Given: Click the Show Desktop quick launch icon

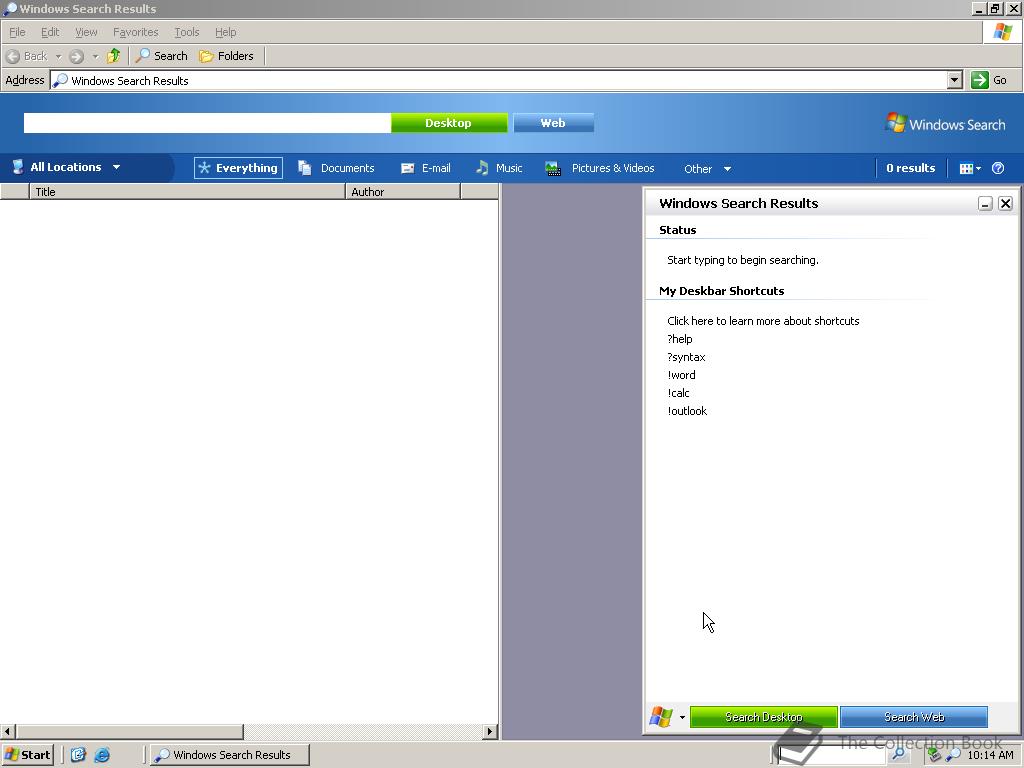Looking at the screenshot, I should pos(78,755).
